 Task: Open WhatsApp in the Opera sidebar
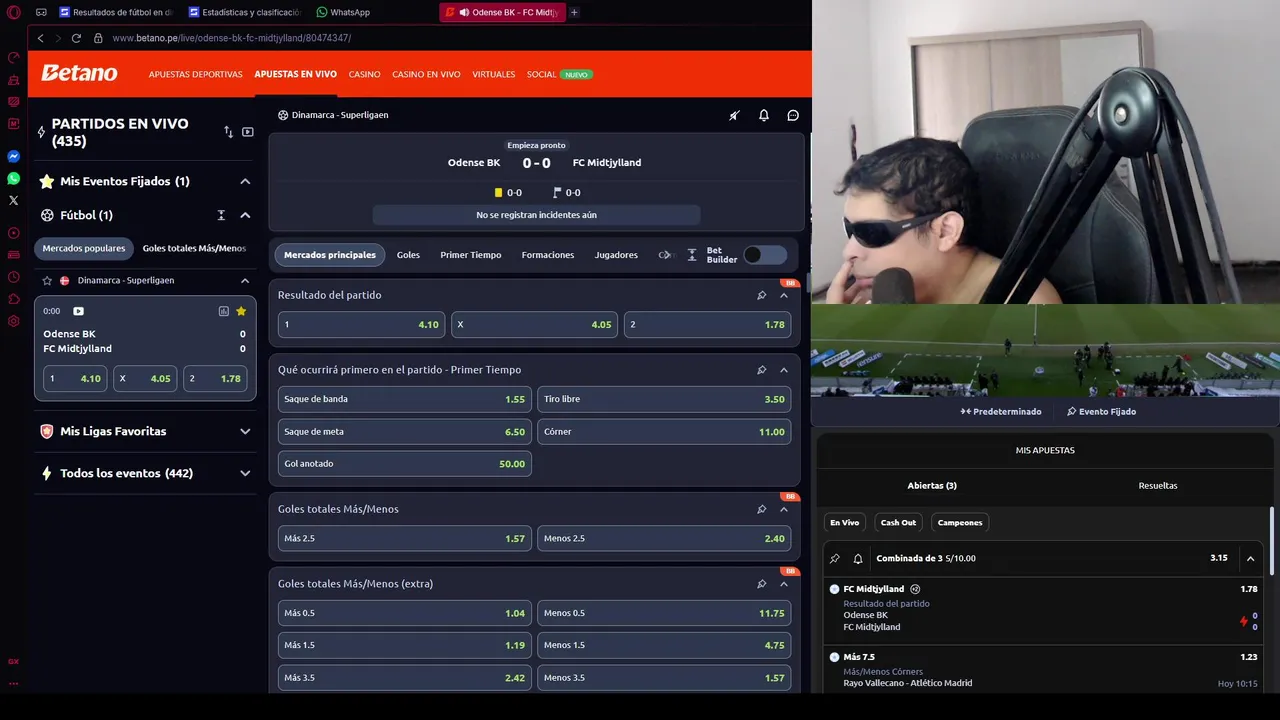click(14, 179)
